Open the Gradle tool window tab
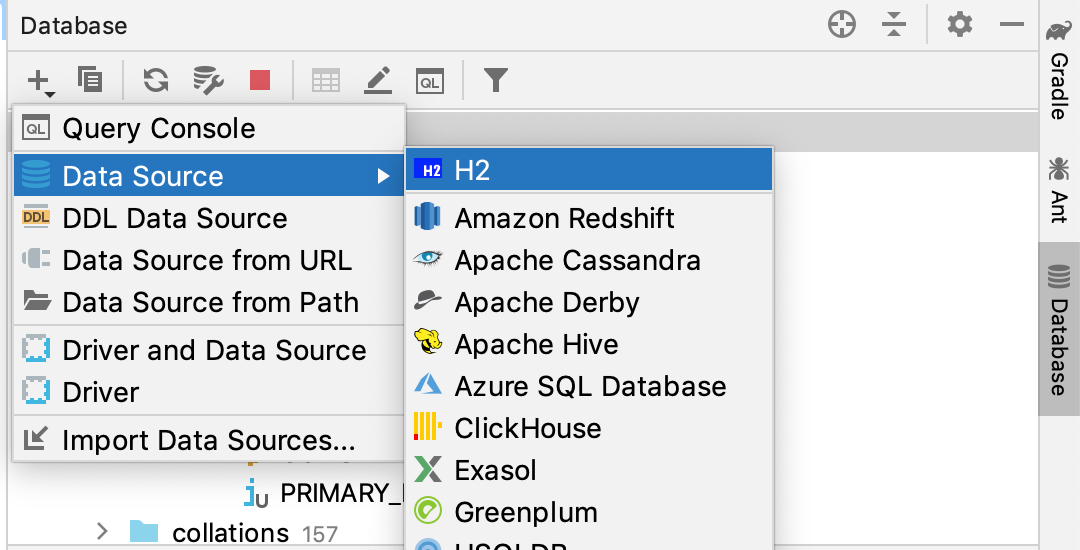1080x550 pixels. (x=1059, y=70)
